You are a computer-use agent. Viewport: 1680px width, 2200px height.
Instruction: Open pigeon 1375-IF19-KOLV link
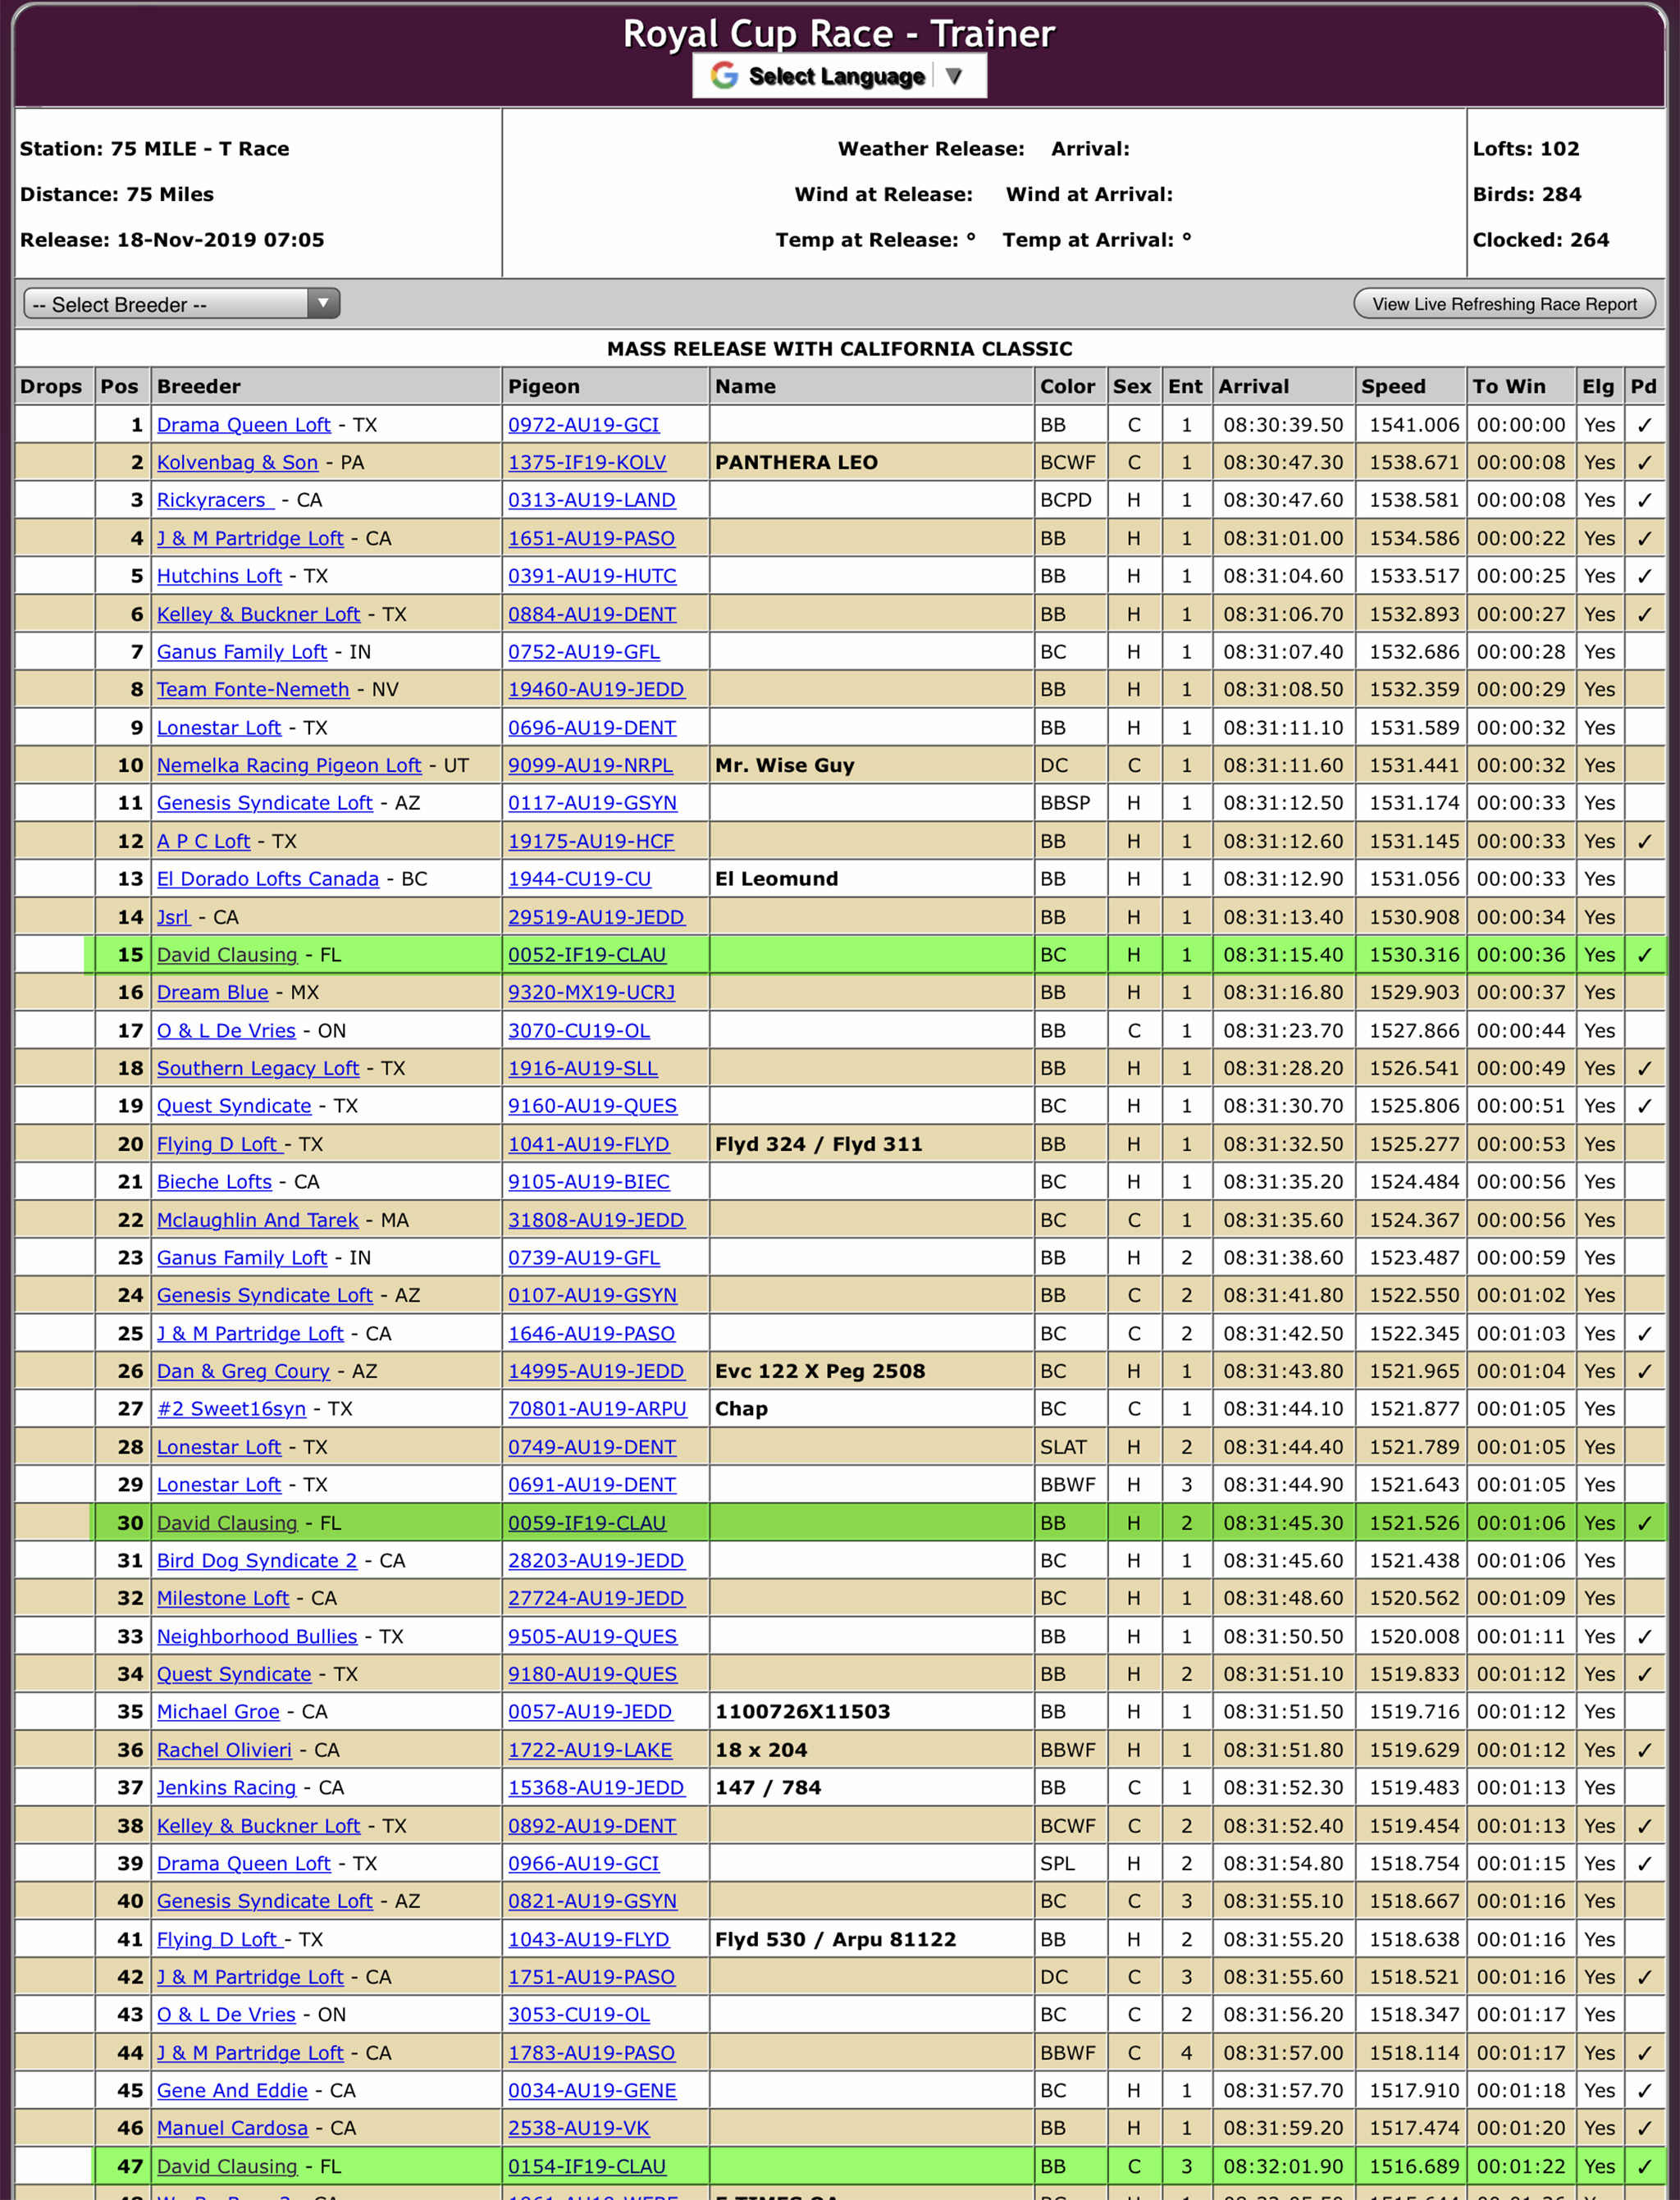coord(586,463)
